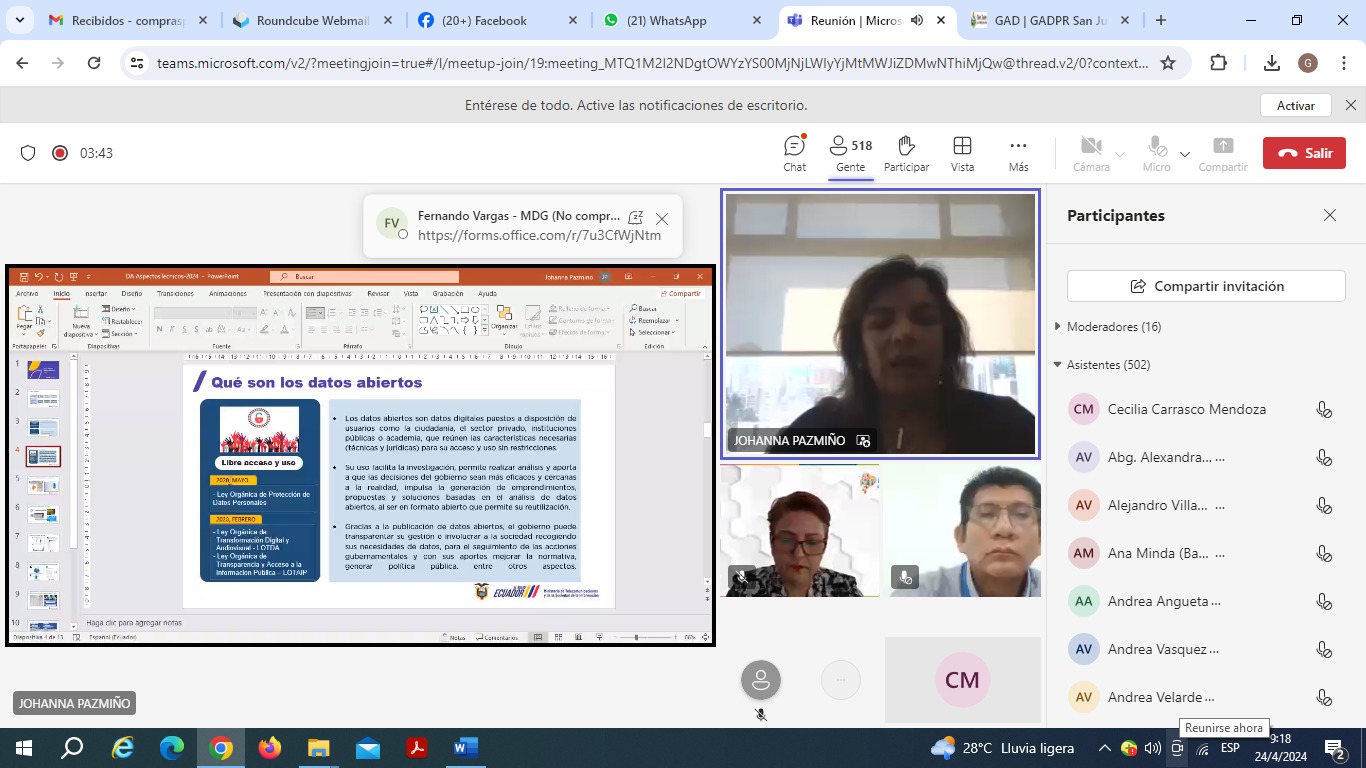Dismiss the Fernando Vargas chat notification
This screenshot has width=1366, height=768.
[661, 219]
